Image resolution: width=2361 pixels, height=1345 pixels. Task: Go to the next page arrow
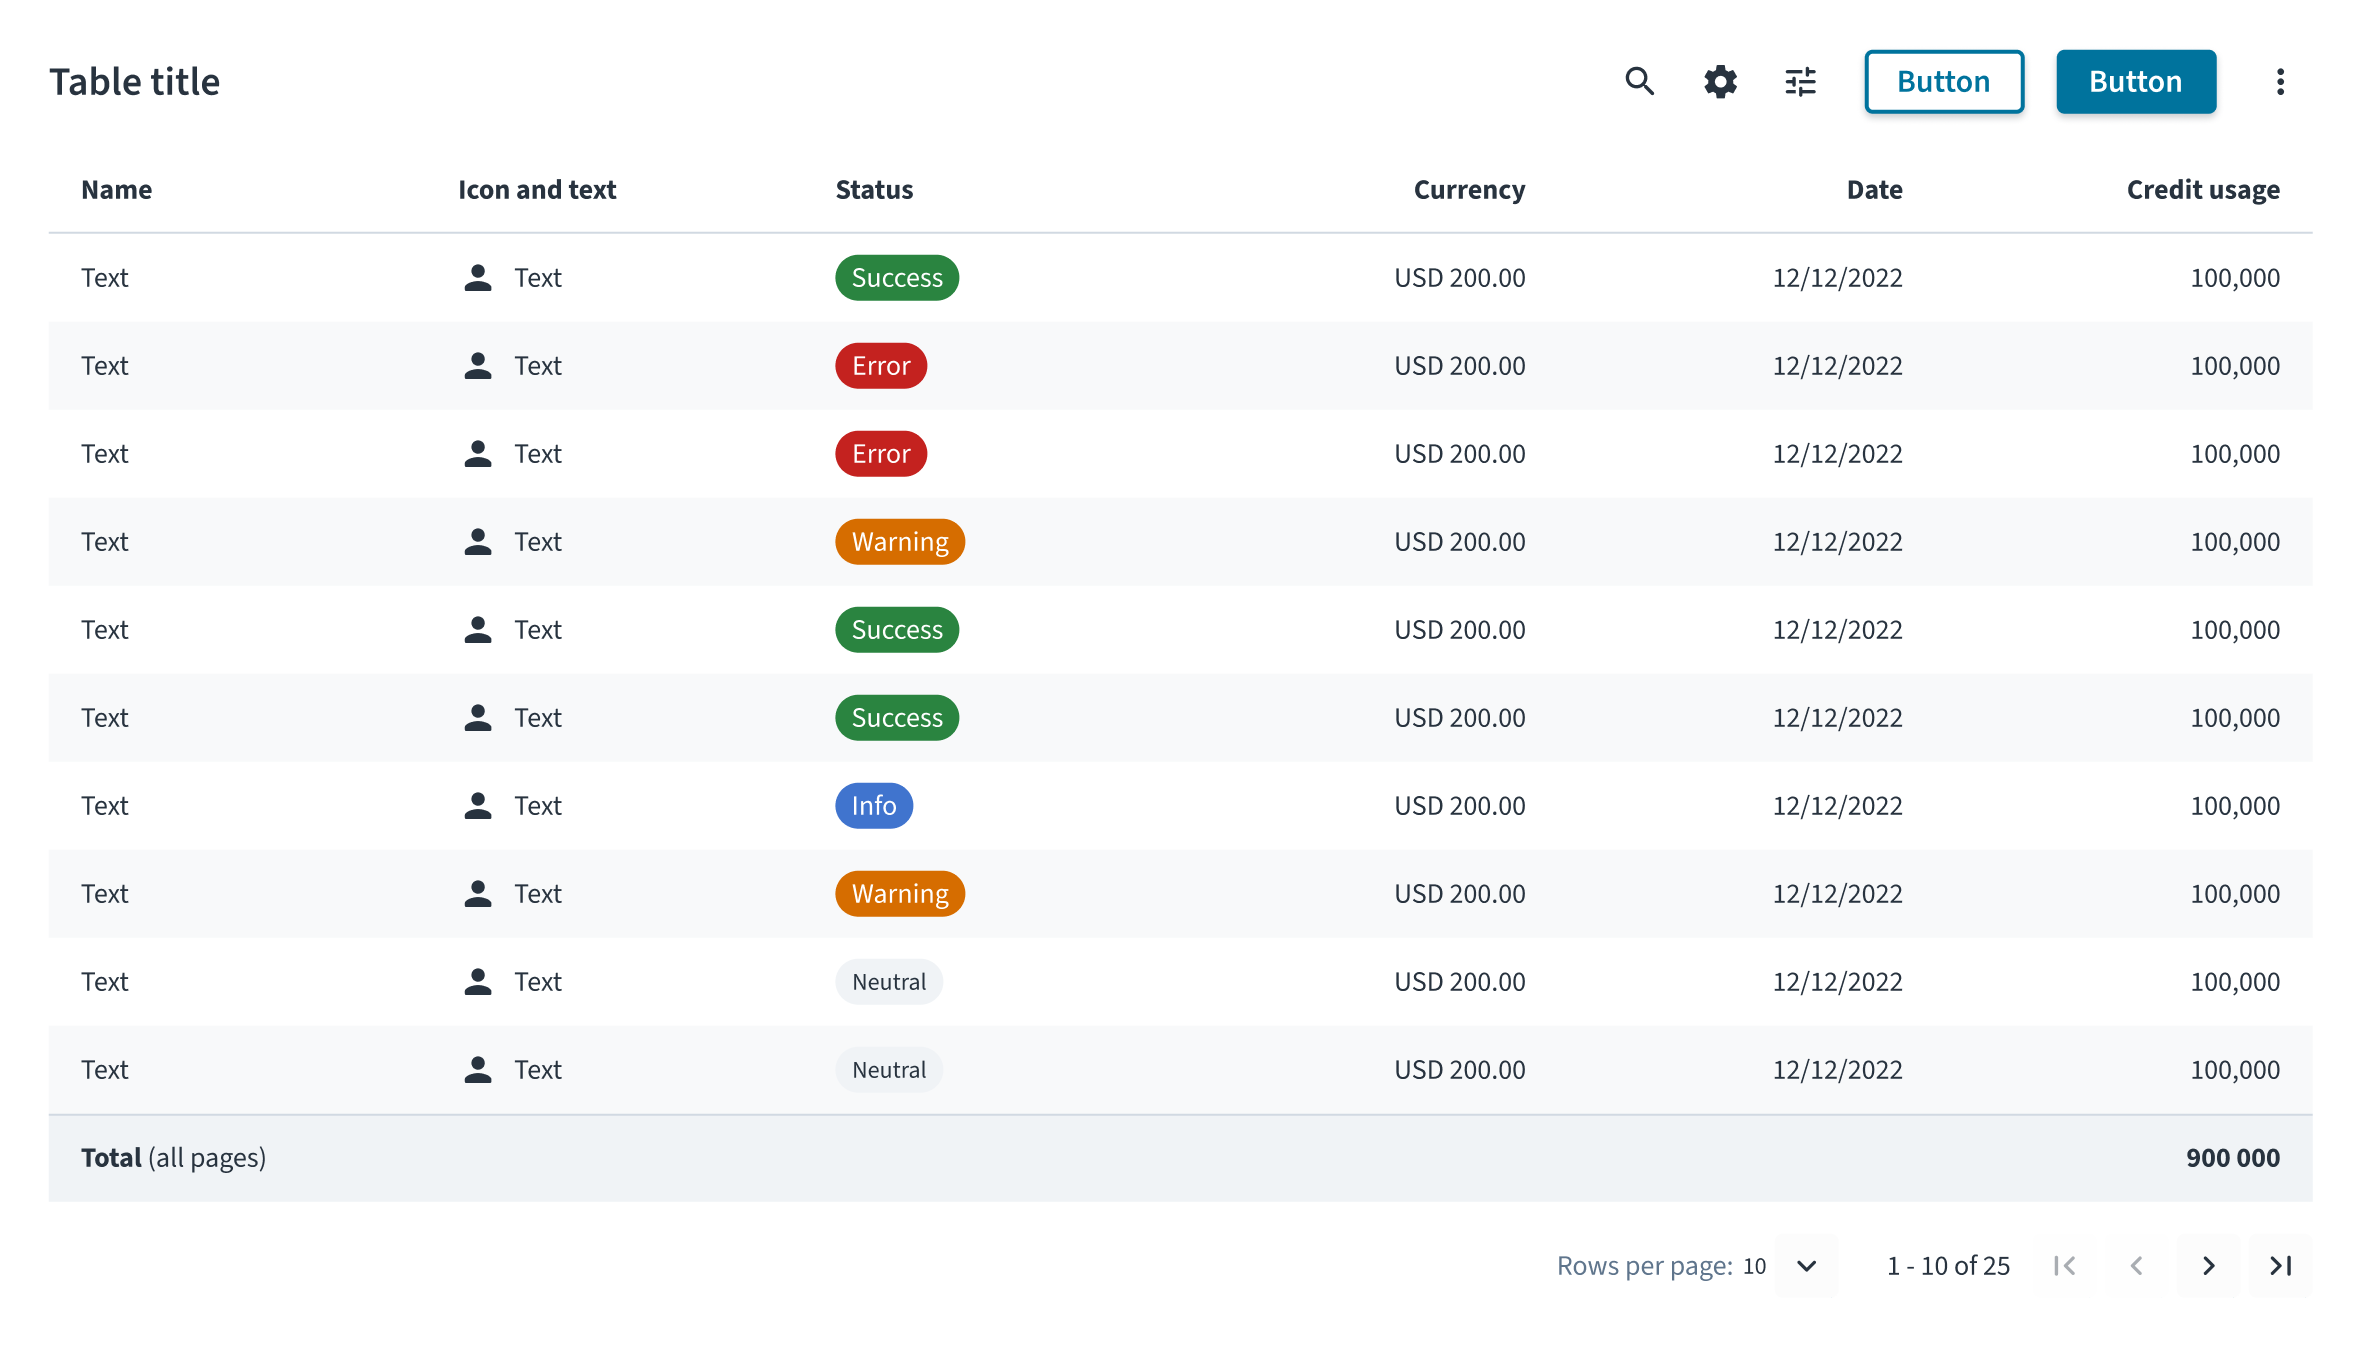coord(2208,1266)
